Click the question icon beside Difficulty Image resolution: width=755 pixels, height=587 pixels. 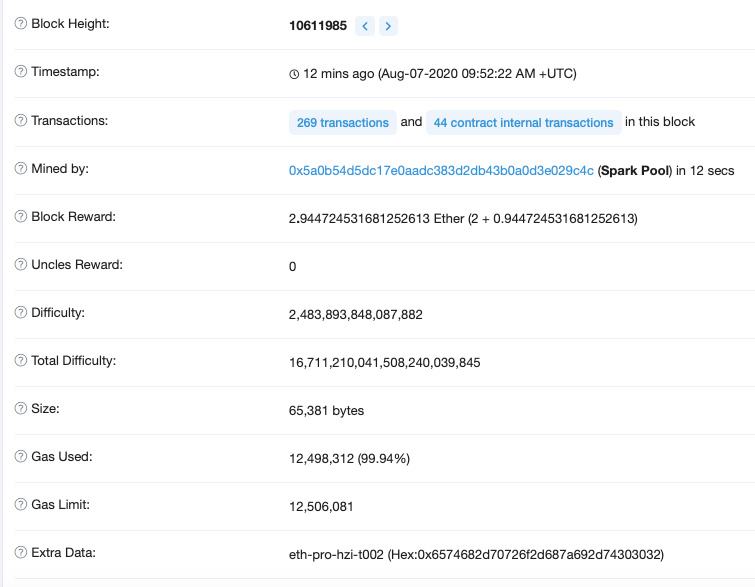coord(21,313)
